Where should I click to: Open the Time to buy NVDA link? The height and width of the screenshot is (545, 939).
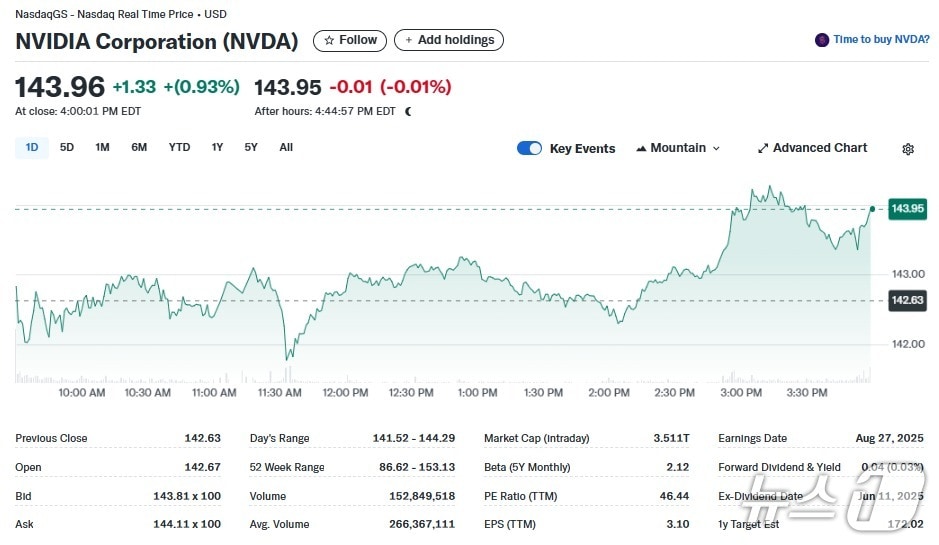pyautogui.click(x=880, y=40)
